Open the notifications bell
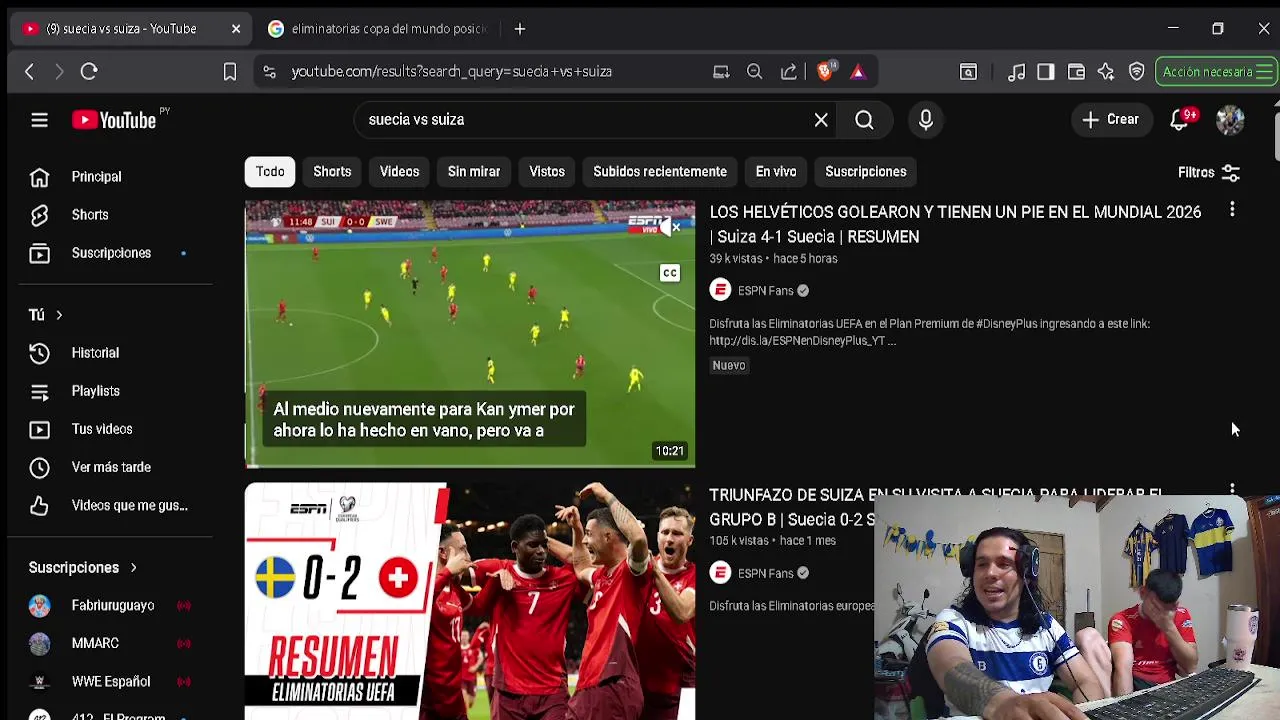Image resolution: width=1280 pixels, height=720 pixels. [x=1181, y=120]
